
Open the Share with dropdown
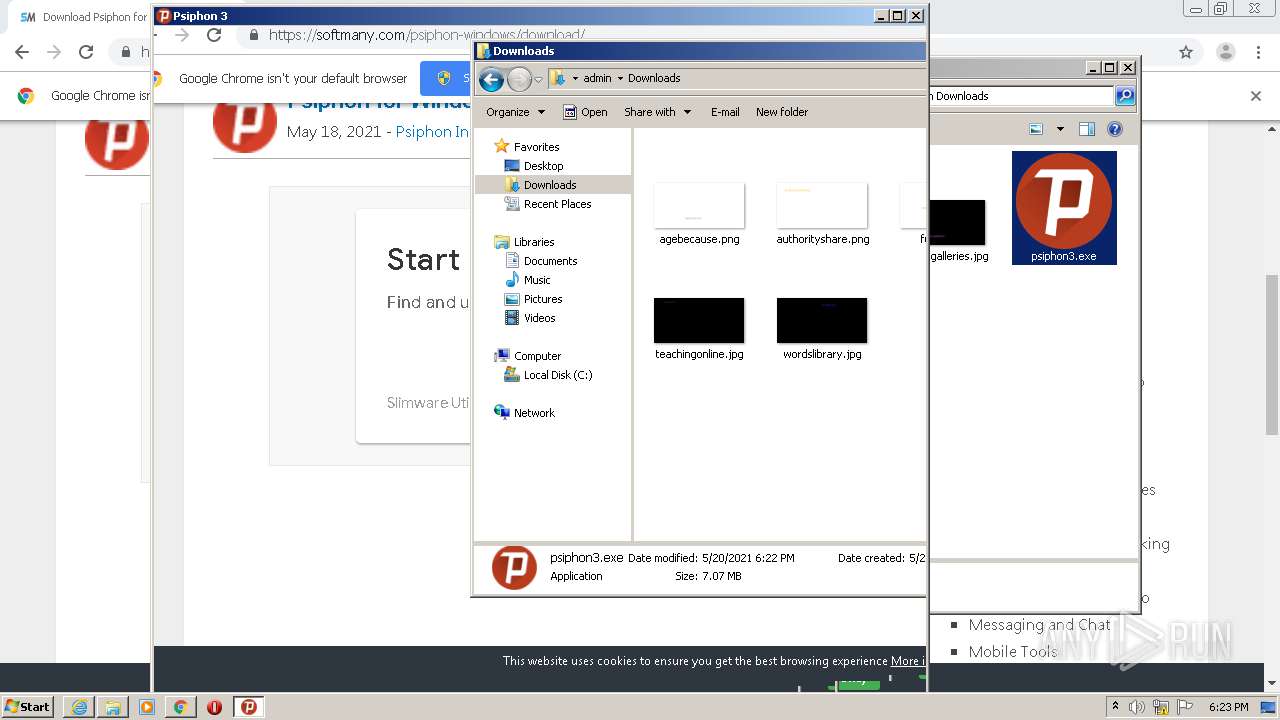coord(657,112)
